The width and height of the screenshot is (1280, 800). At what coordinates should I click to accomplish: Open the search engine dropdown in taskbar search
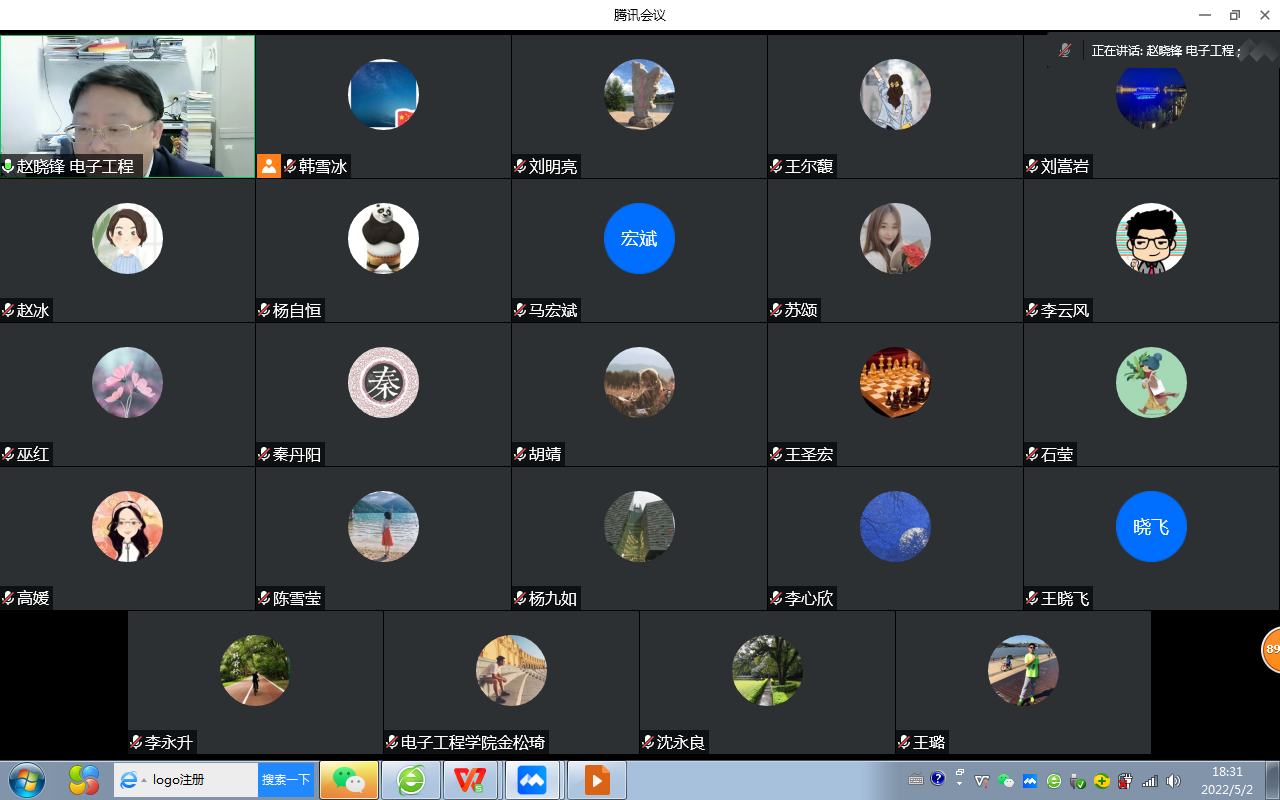click(x=144, y=780)
